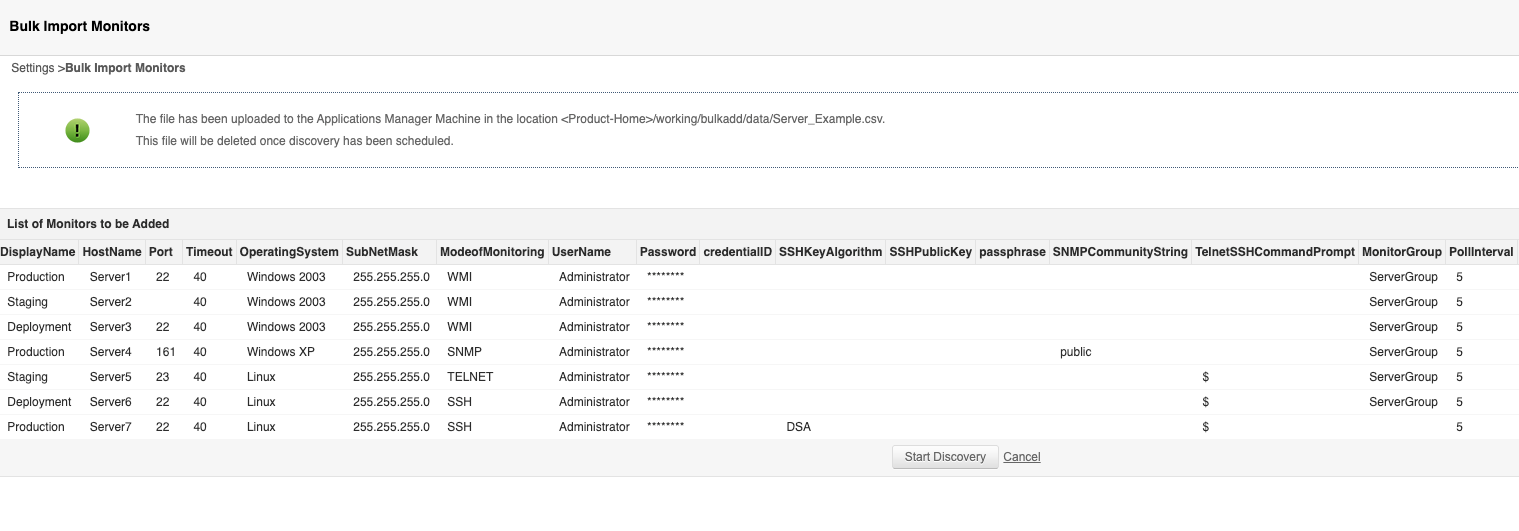Click port value 161 for Server4
The width and height of the screenshot is (1519, 531).
click(x=166, y=352)
